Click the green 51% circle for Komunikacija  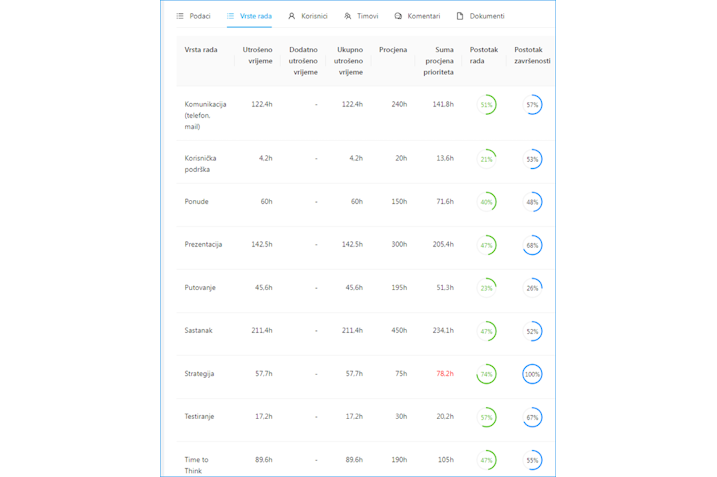(x=487, y=105)
